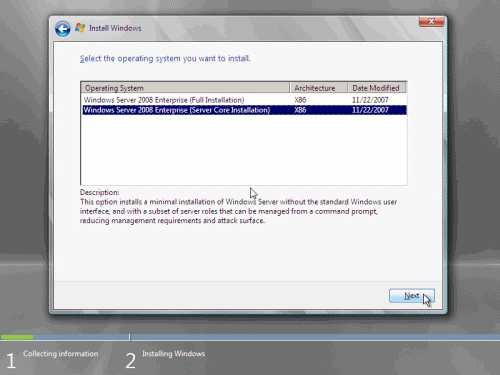Click the Description label
The height and width of the screenshot is (375, 500).
coord(99,192)
